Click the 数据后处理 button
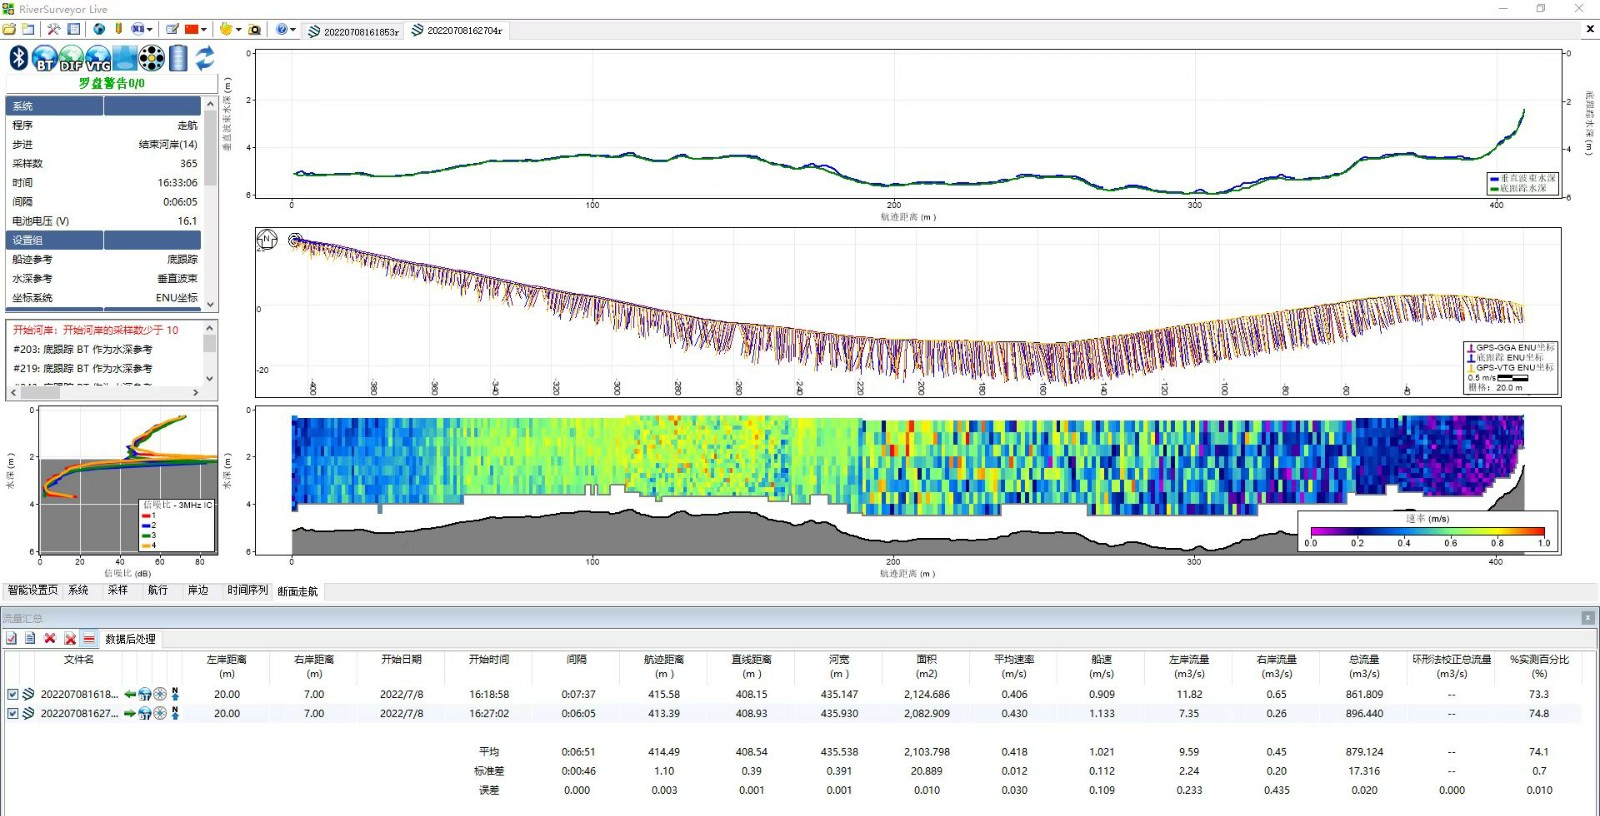This screenshot has height=816, width=1600. 130,639
